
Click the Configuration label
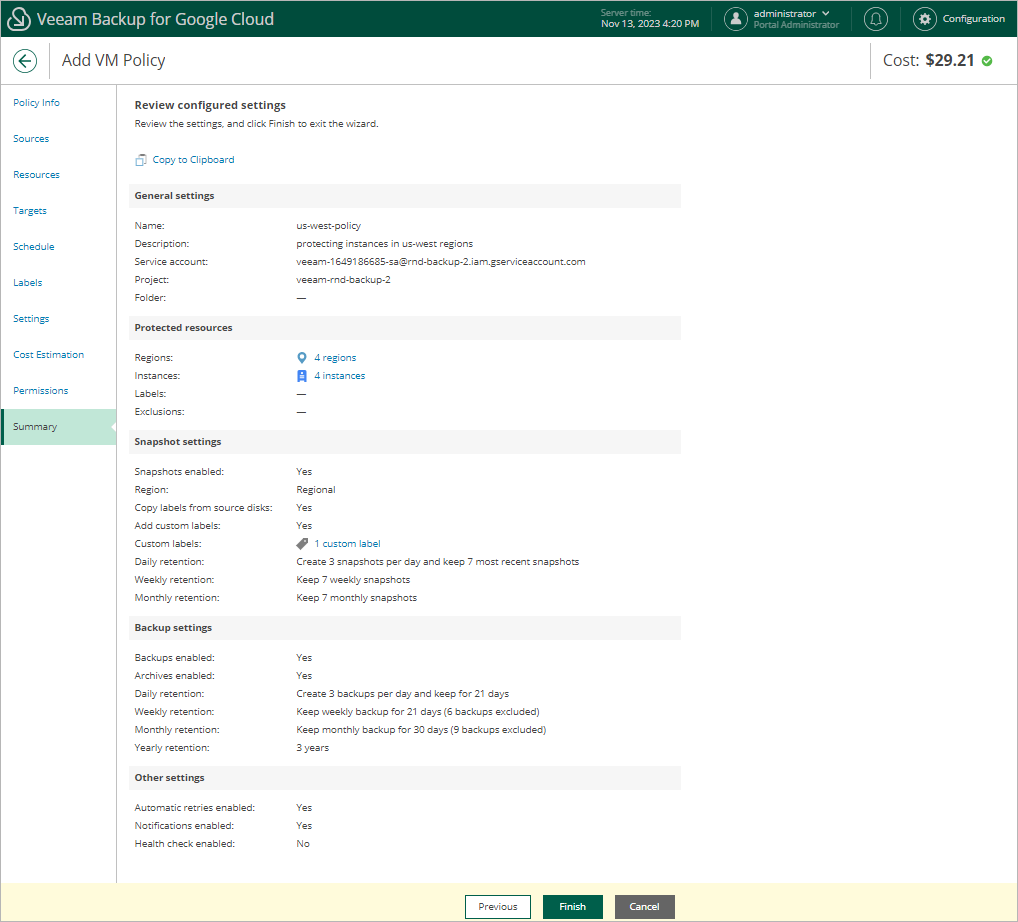click(974, 19)
